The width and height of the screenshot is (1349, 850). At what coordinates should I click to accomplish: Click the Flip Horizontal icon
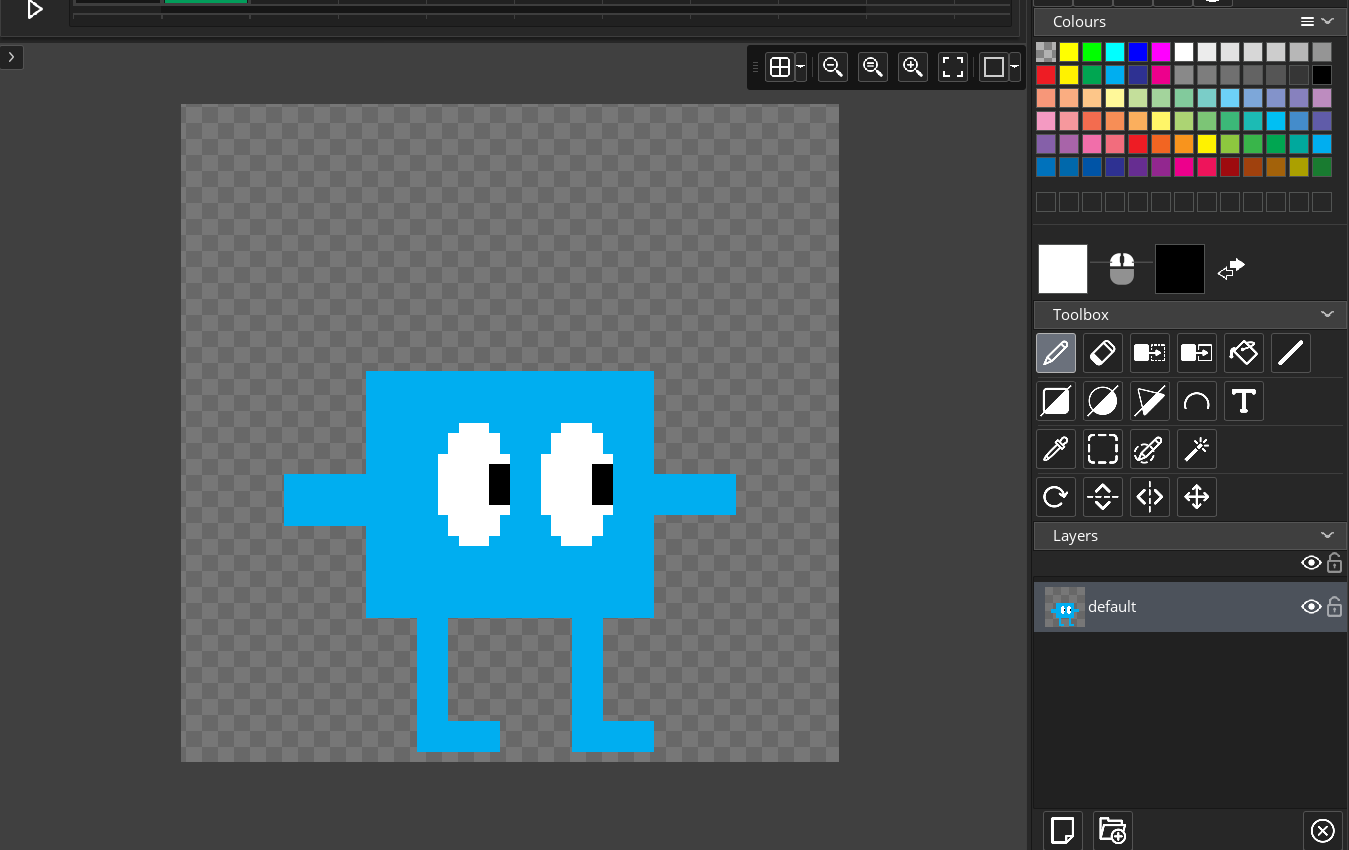point(1150,497)
